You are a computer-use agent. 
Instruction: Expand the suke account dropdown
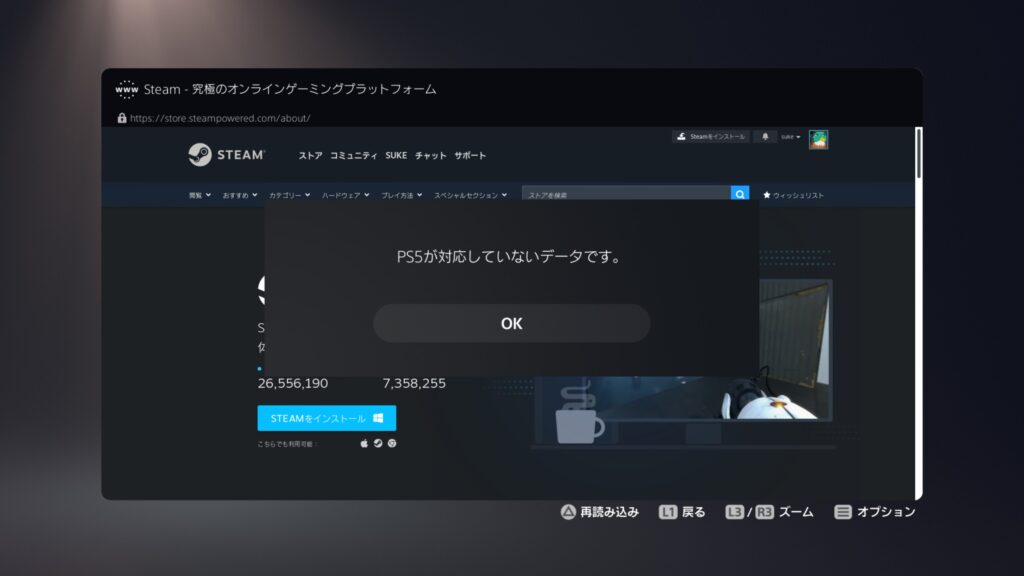point(790,137)
